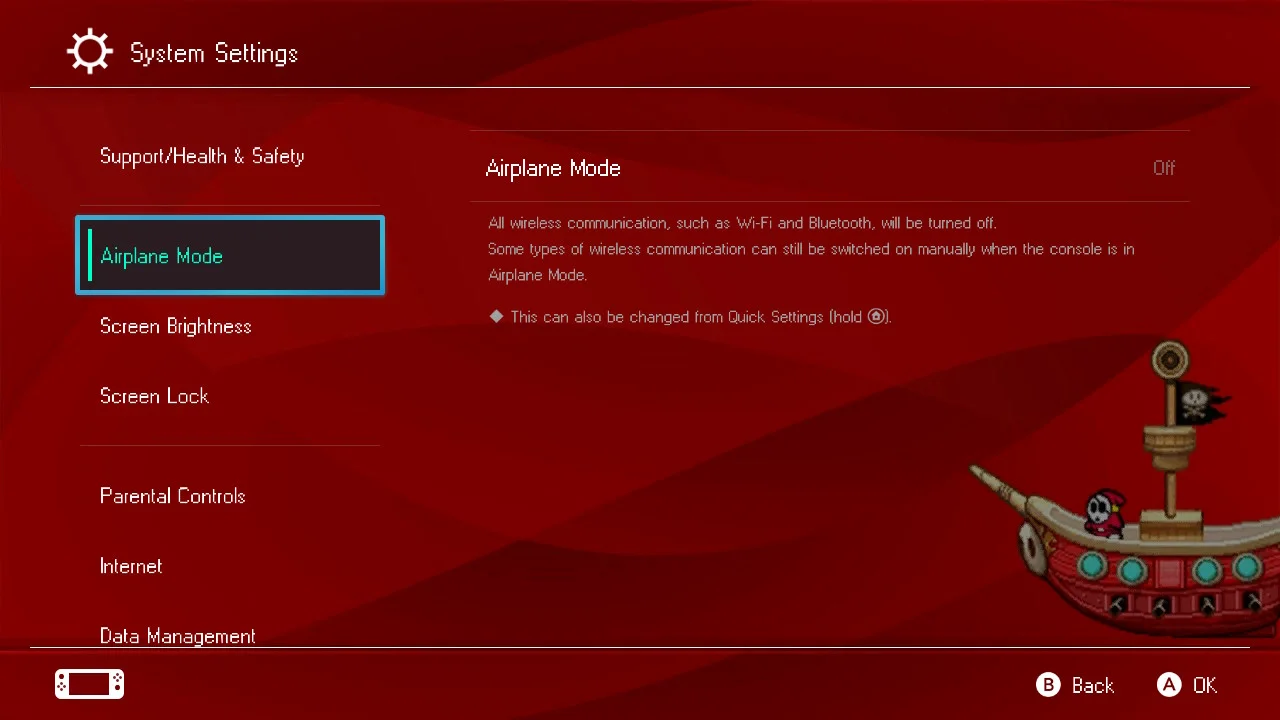
Task: Click the Shy Guy character on the ship
Action: (x=1103, y=514)
